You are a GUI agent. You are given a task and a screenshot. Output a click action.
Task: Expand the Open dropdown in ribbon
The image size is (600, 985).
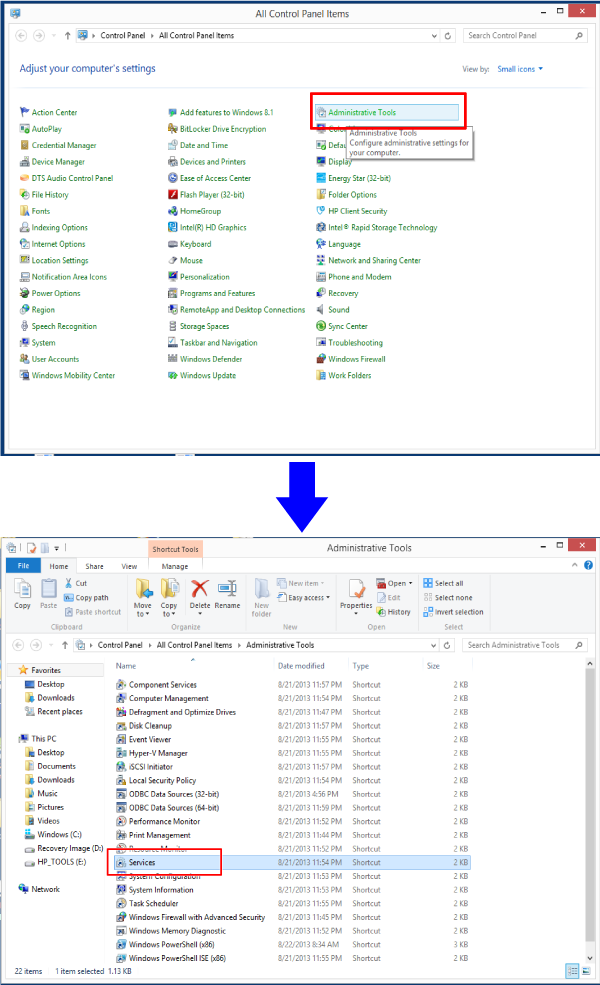(x=411, y=584)
